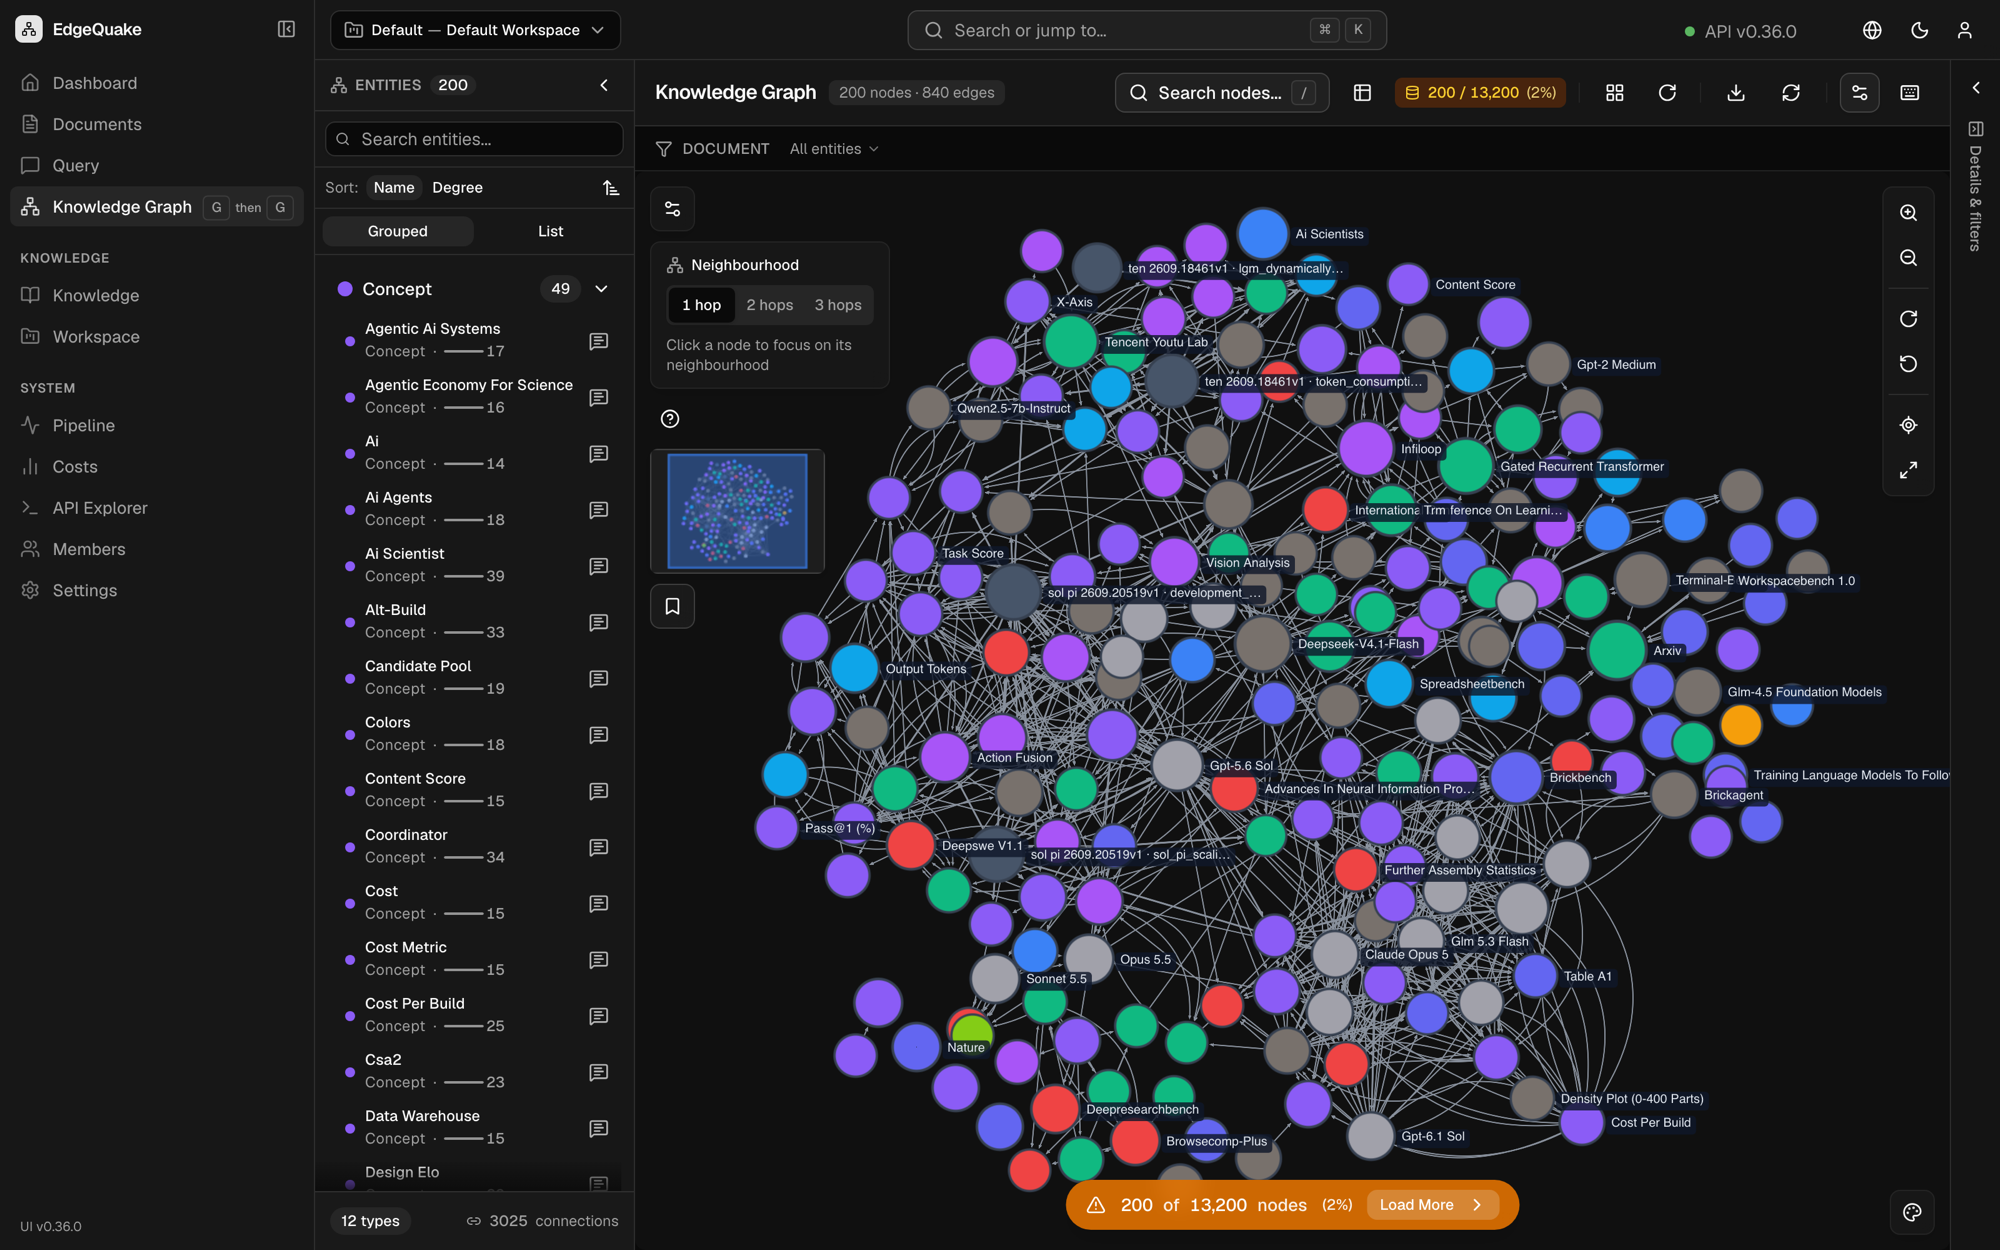Click the fullscreen expand arrows icon
The width and height of the screenshot is (2000, 1250).
click(1908, 470)
